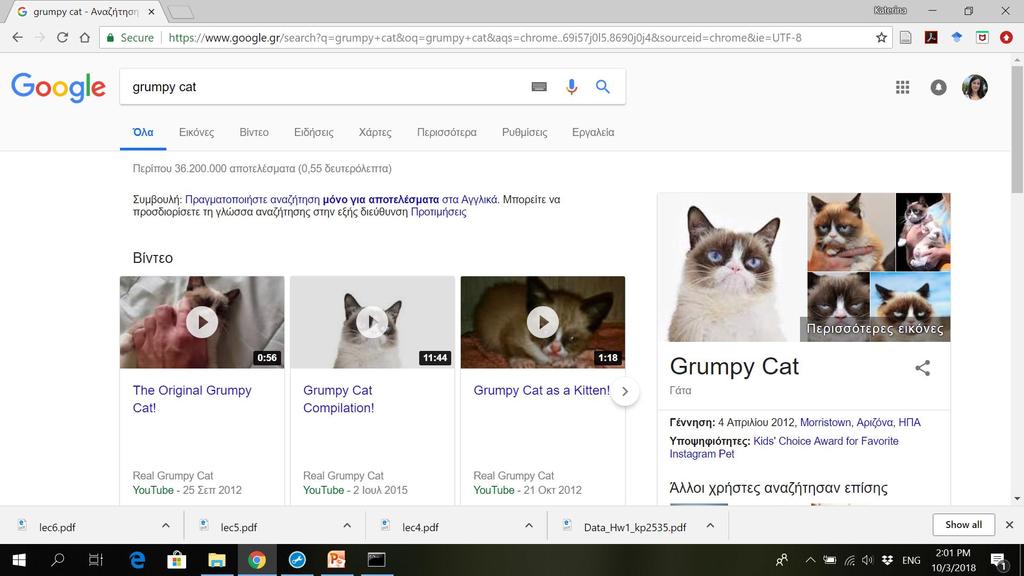Open the Morristown link
The image size is (1024, 576).
[x=825, y=423]
